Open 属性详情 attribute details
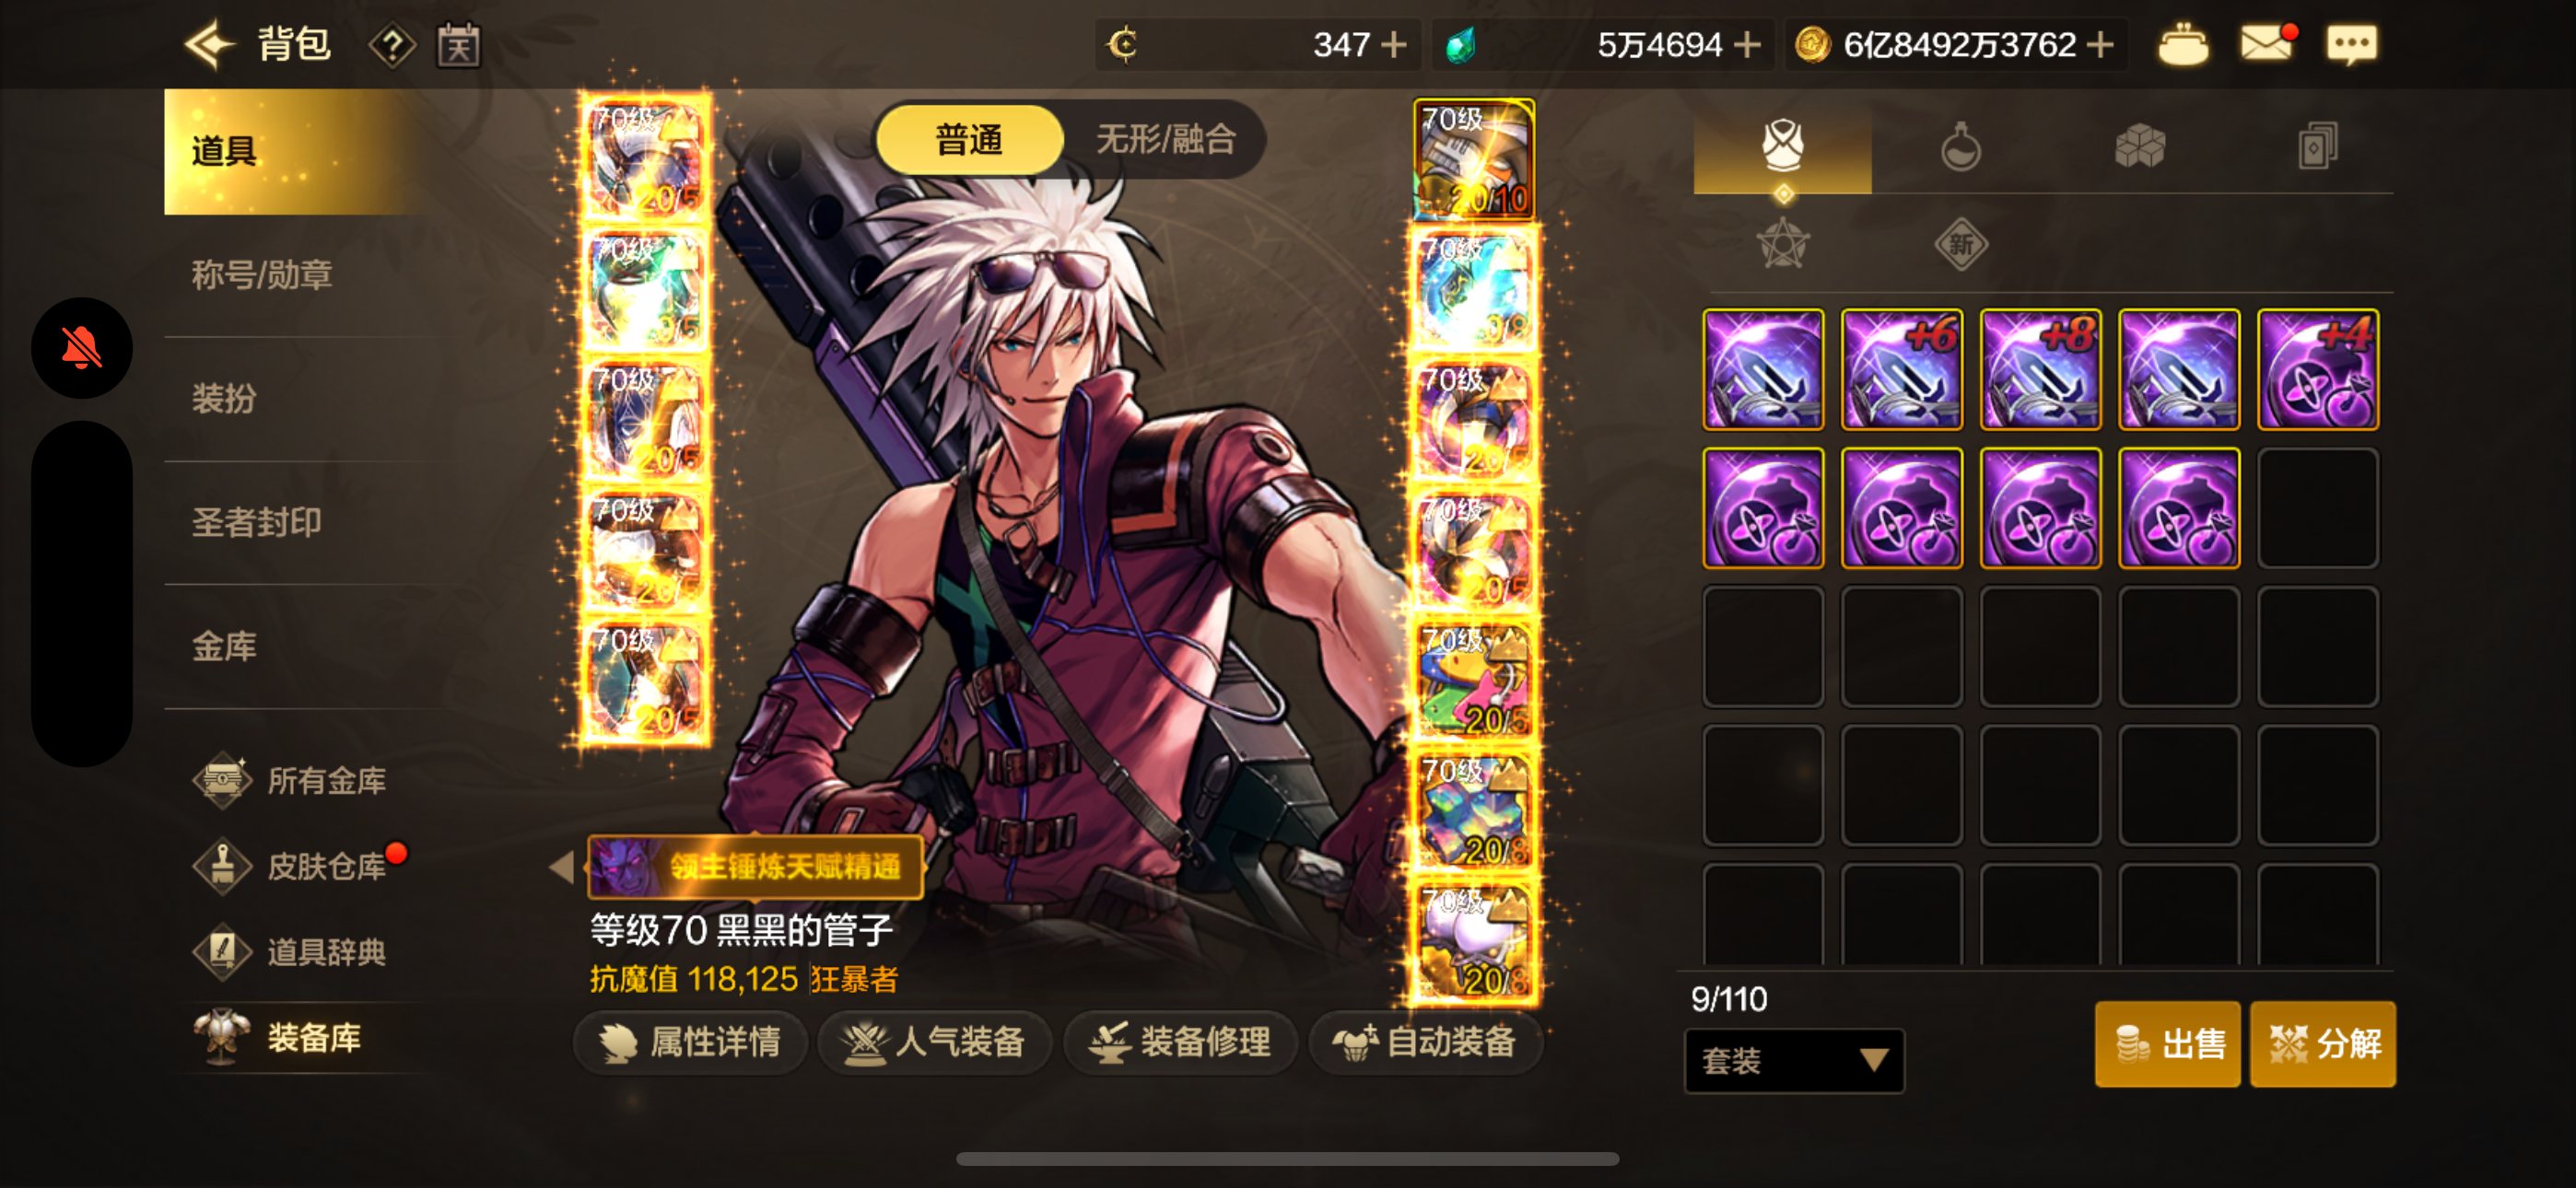Viewport: 2576px width, 1188px height. [x=689, y=1042]
